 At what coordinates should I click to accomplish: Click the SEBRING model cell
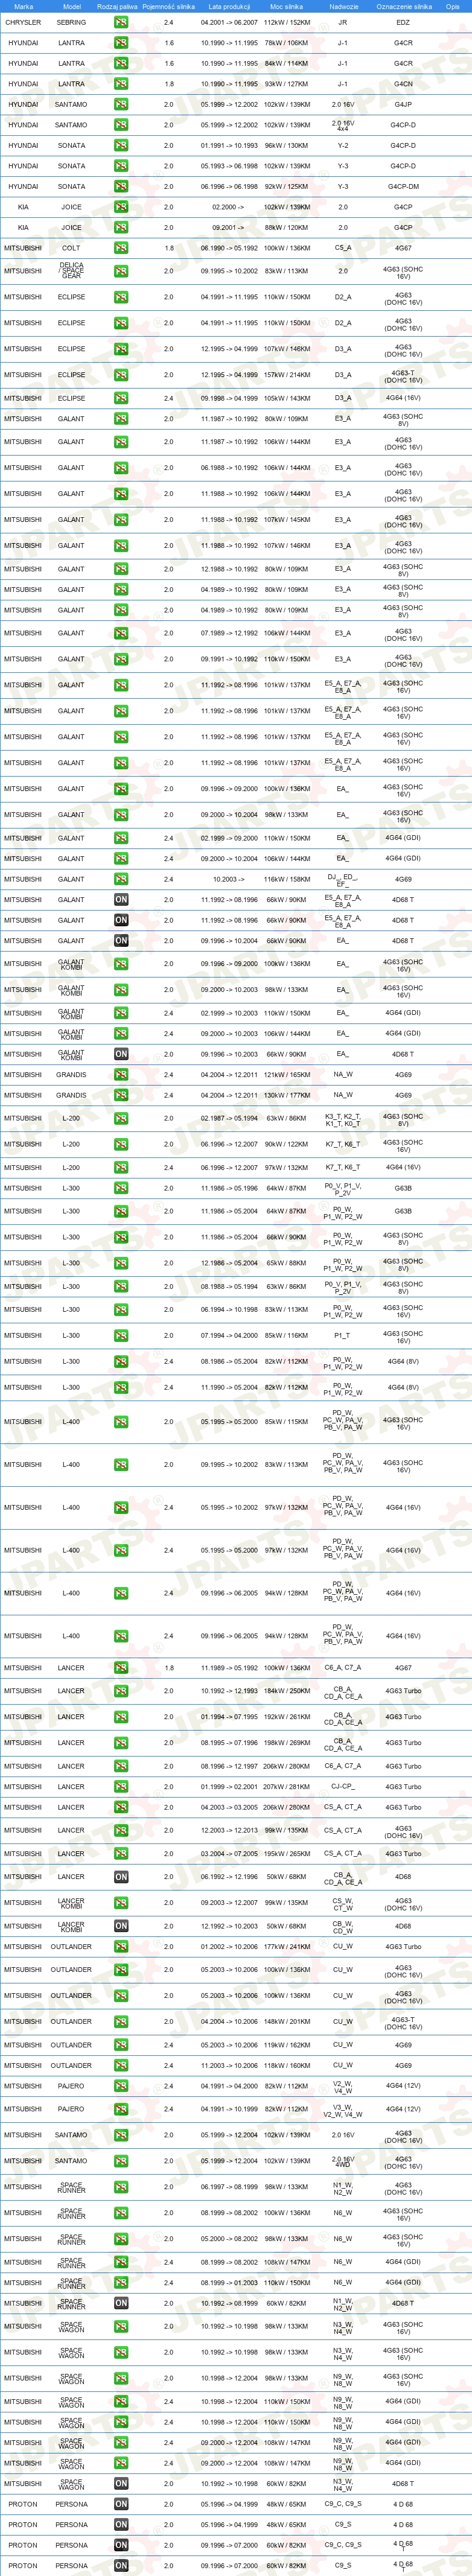(71, 22)
